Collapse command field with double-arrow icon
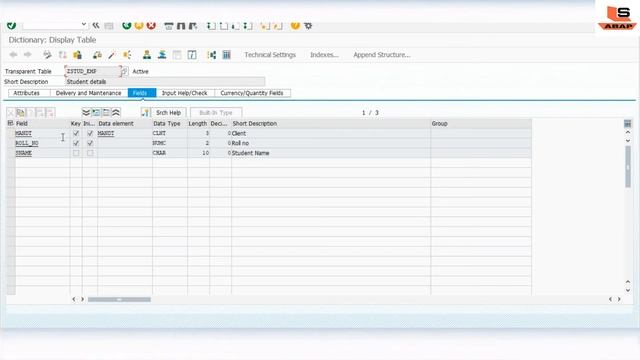 tap(96, 25)
